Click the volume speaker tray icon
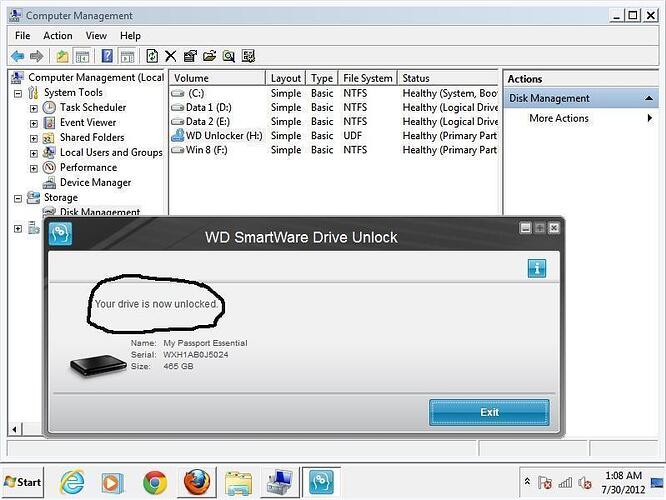Screen dimensions: 666x500 click(585, 483)
